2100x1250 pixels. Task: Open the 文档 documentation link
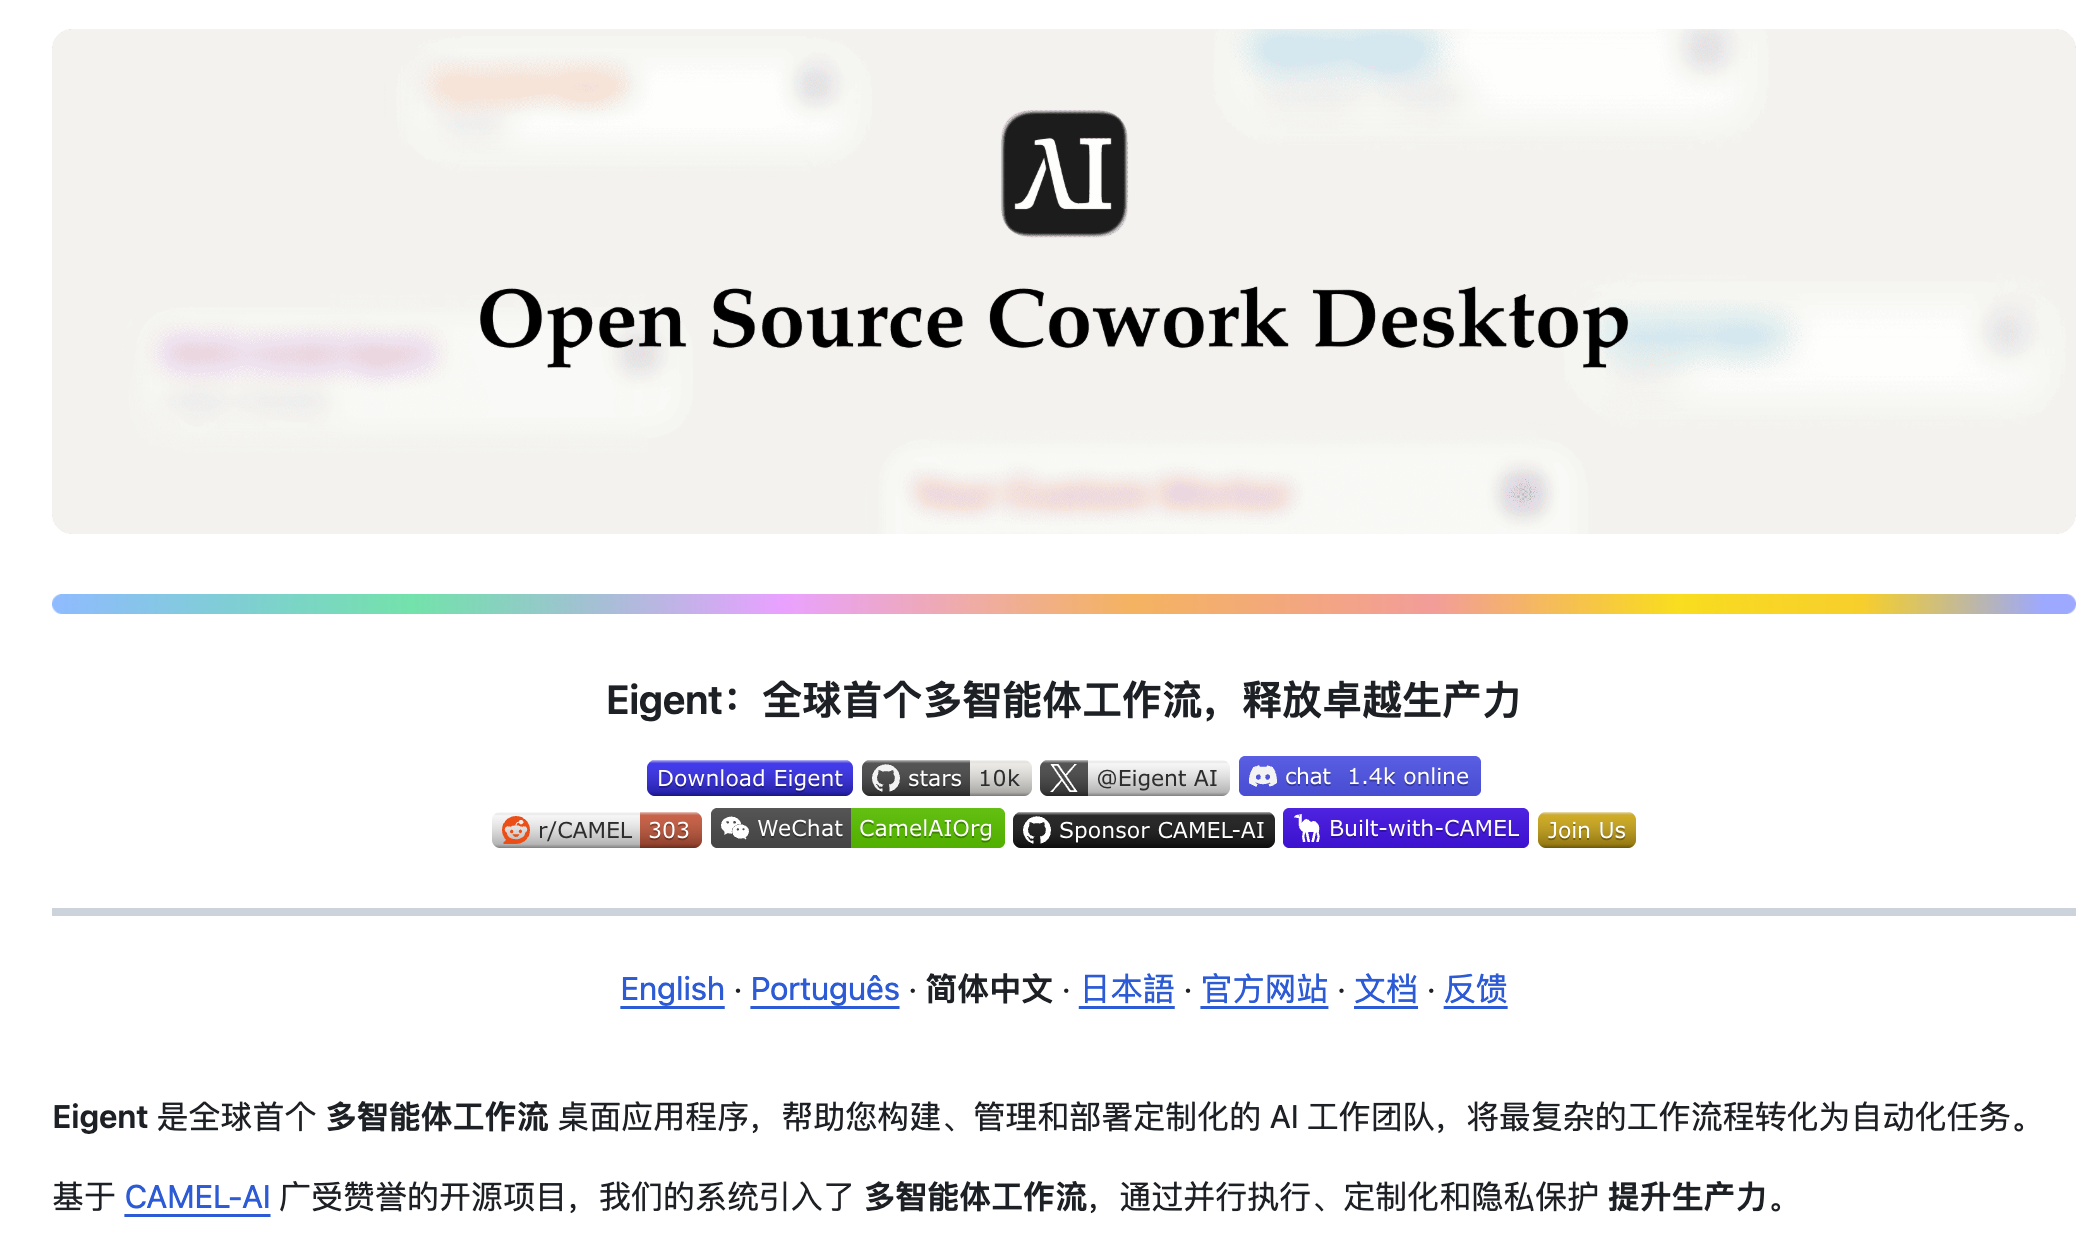[1385, 989]
